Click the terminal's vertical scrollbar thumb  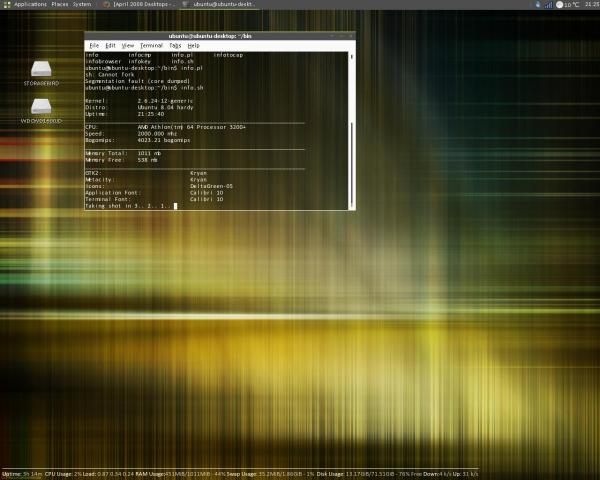[x=351, y=163]
